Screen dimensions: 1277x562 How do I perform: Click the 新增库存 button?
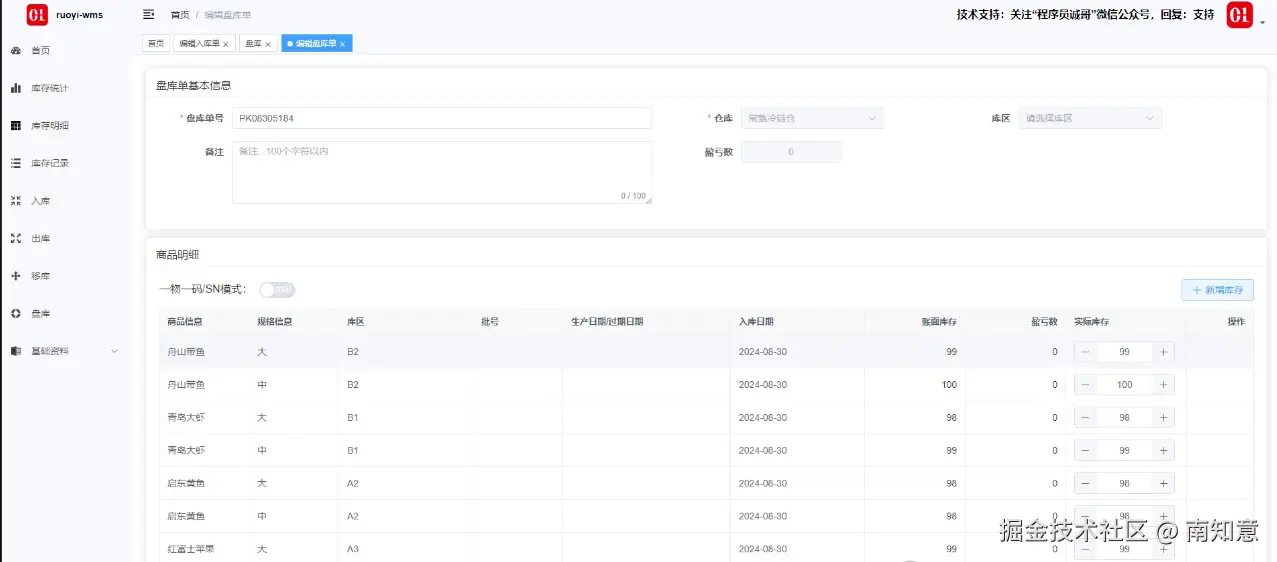[1217, 290]
